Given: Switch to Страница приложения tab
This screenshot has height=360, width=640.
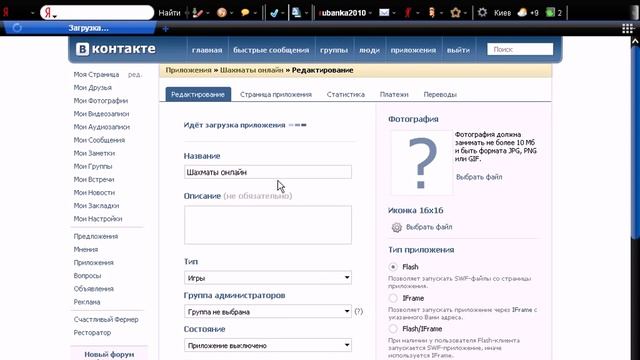Looking at the screenshot, I should click(276, 94).
